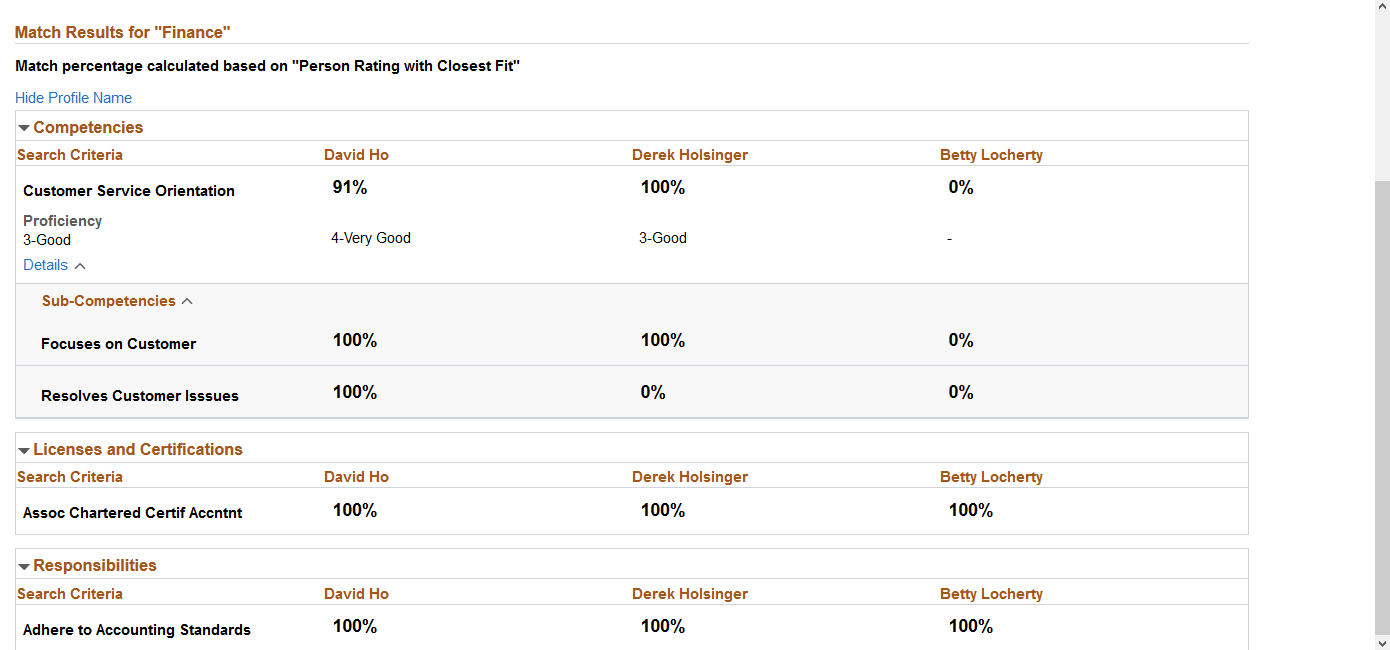The width and height of the screenshot is (1390, 650).
Task: Open Assoc Chartered Certif Accntnt certification
Action: [132, 512]
